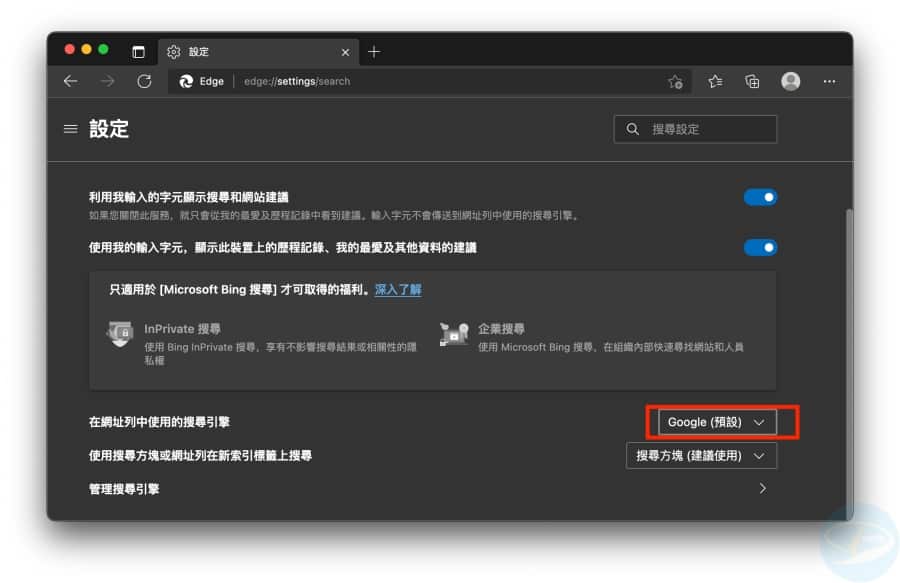Open the tab actions icon left of tab
The height and width of the screenshot is (583, 900).
tap(138, 52)
